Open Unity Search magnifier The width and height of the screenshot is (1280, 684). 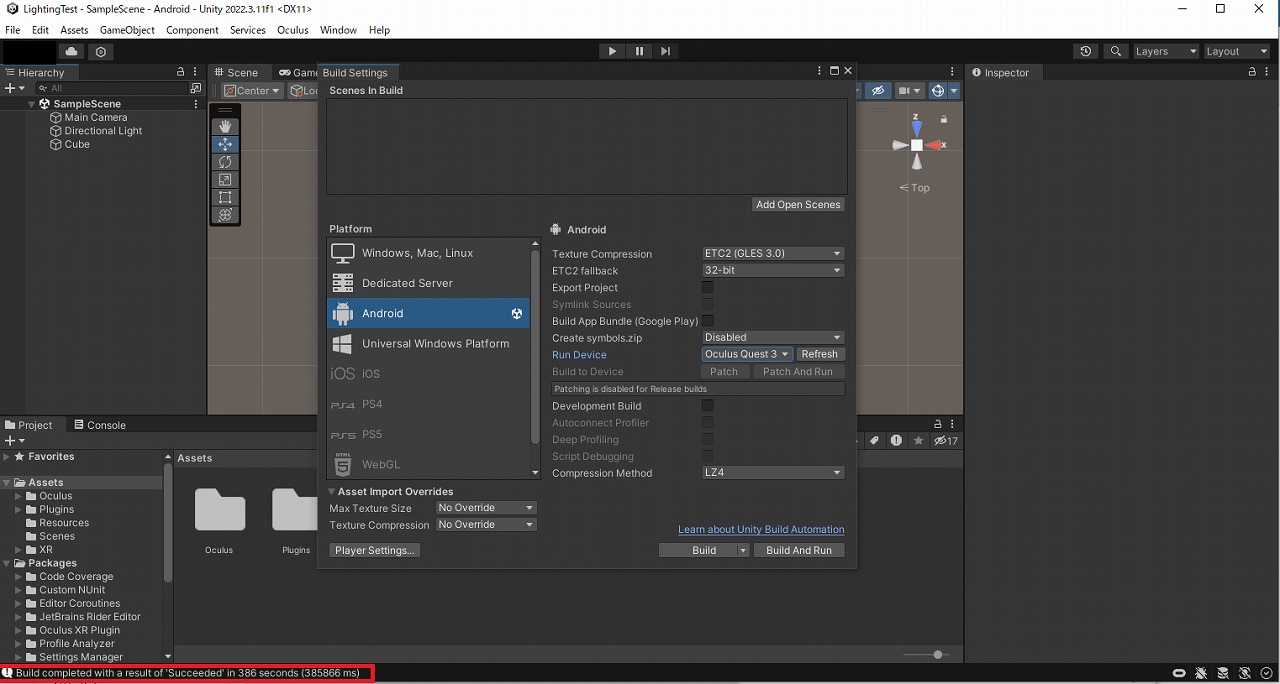pos(1116,51)
